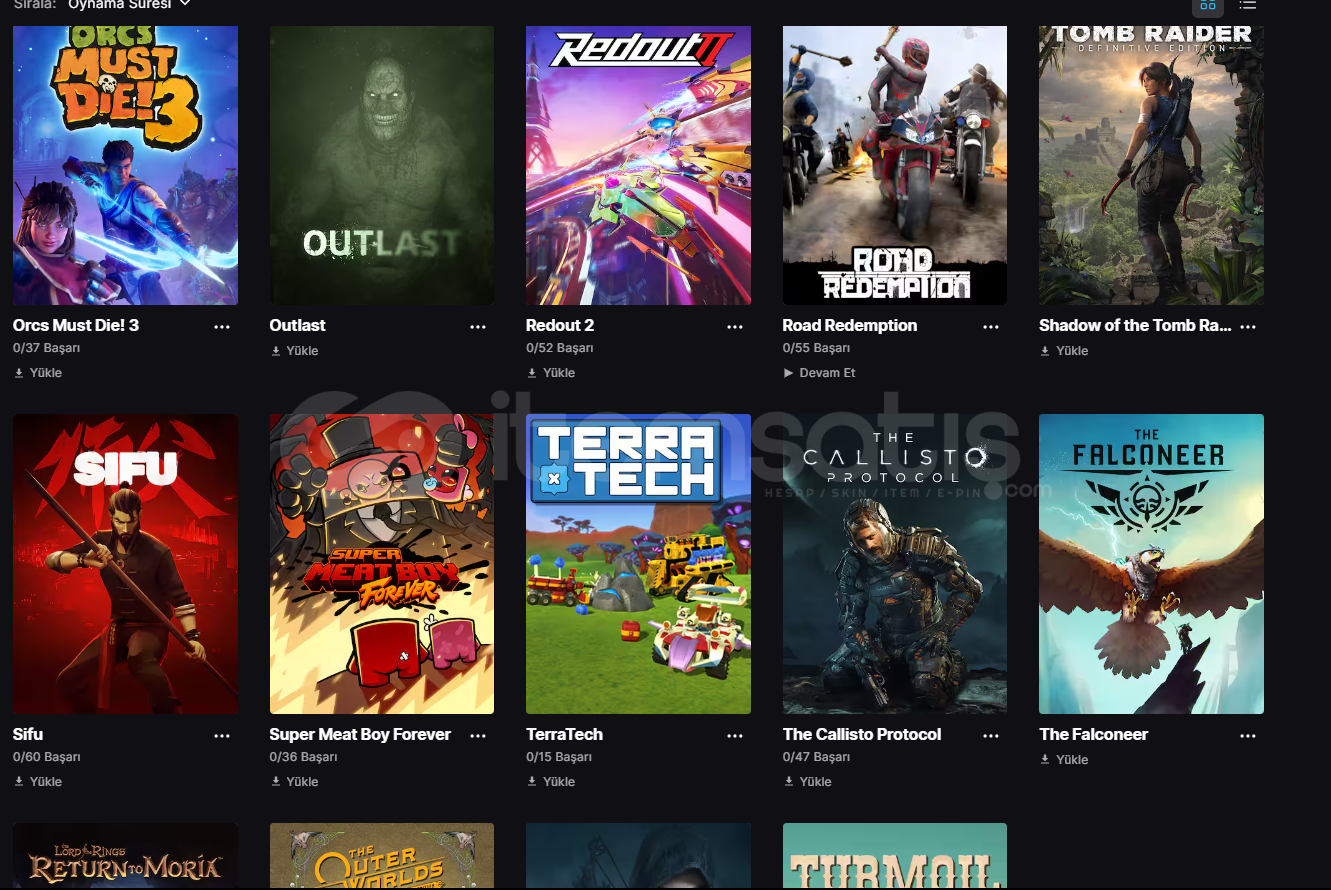
Task: Click Yükle under Outlast
Action: [295, 351]
